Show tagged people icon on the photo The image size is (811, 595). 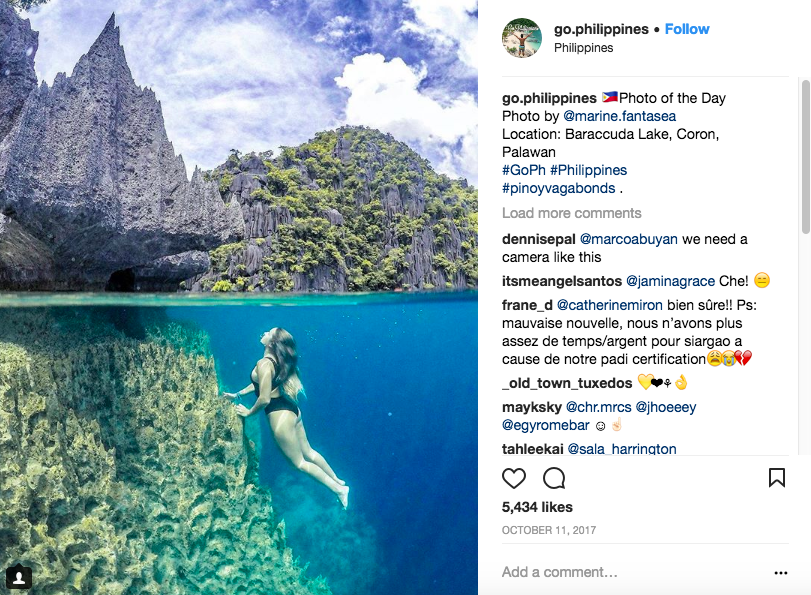click(19, 577)
